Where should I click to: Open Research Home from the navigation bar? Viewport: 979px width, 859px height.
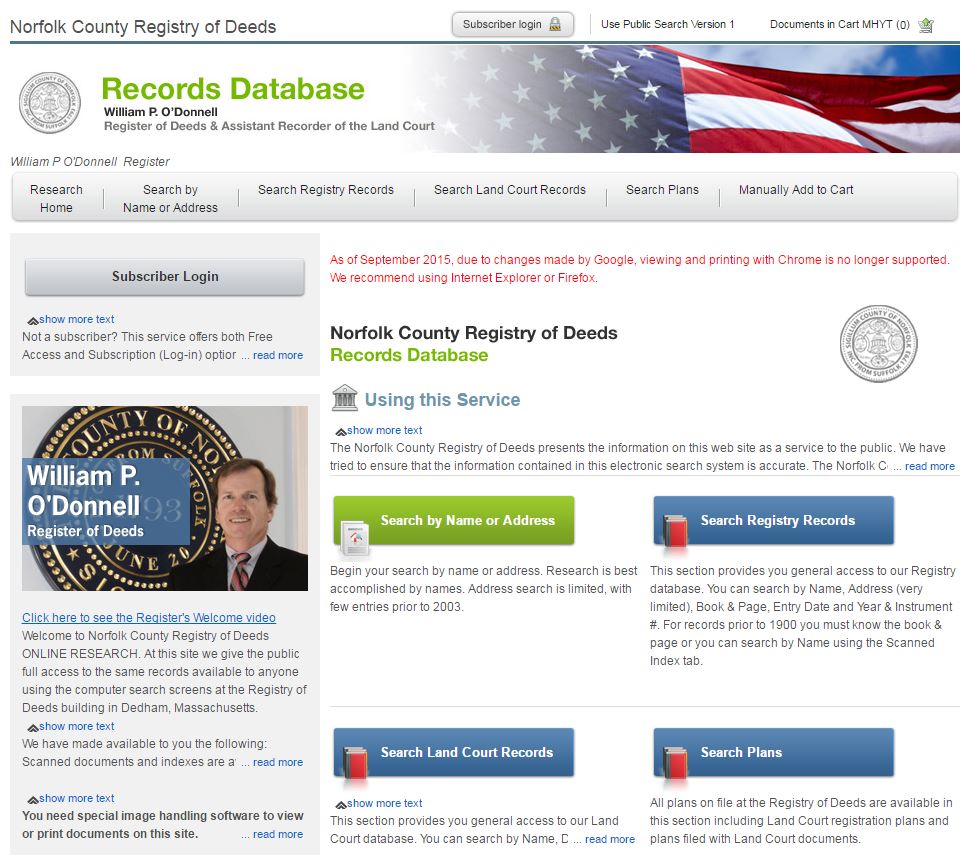(x=56, y=198)
